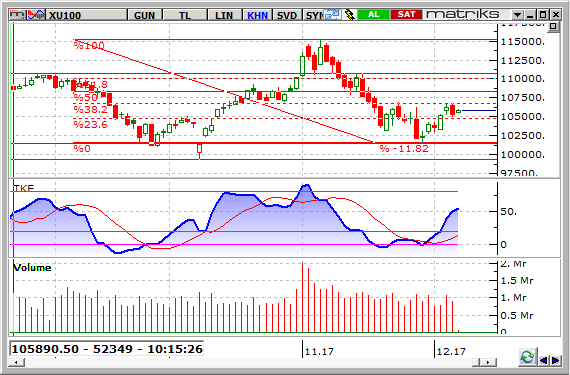
Task: Click the Matriks 'm' logo icon
Action: tap(18, 15)
